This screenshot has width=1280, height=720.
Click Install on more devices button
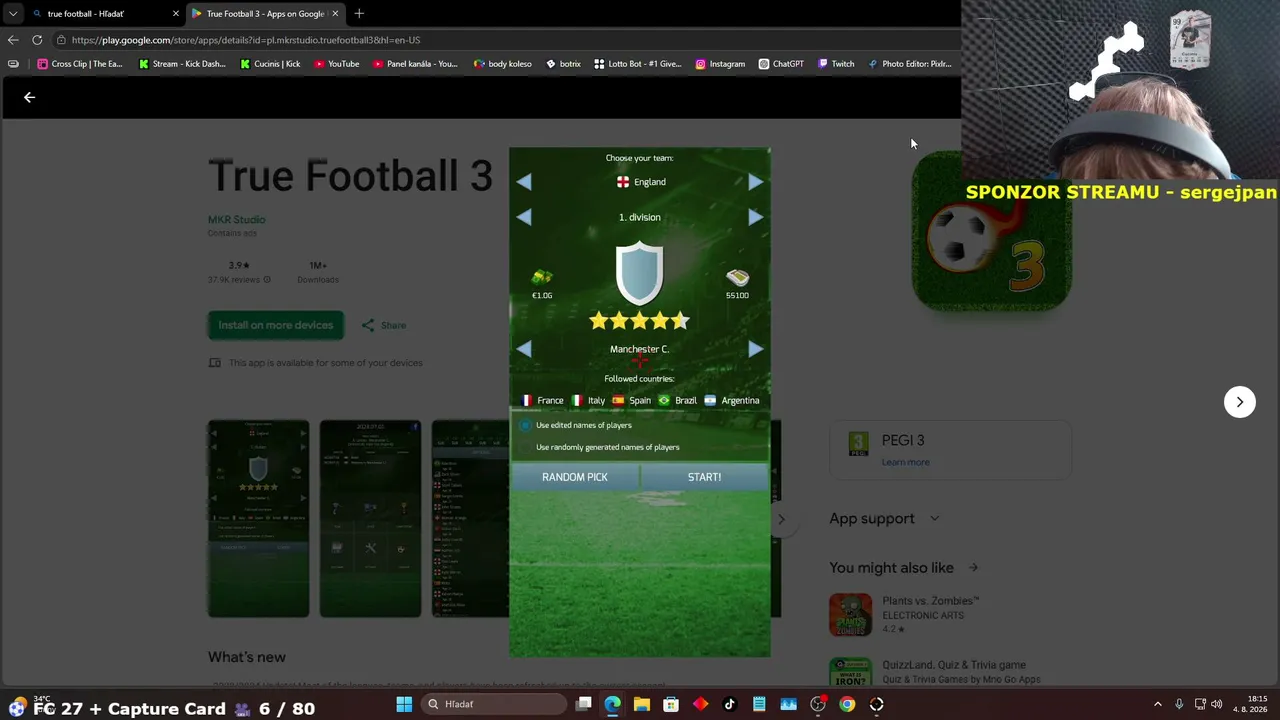[x=275, y=325]
